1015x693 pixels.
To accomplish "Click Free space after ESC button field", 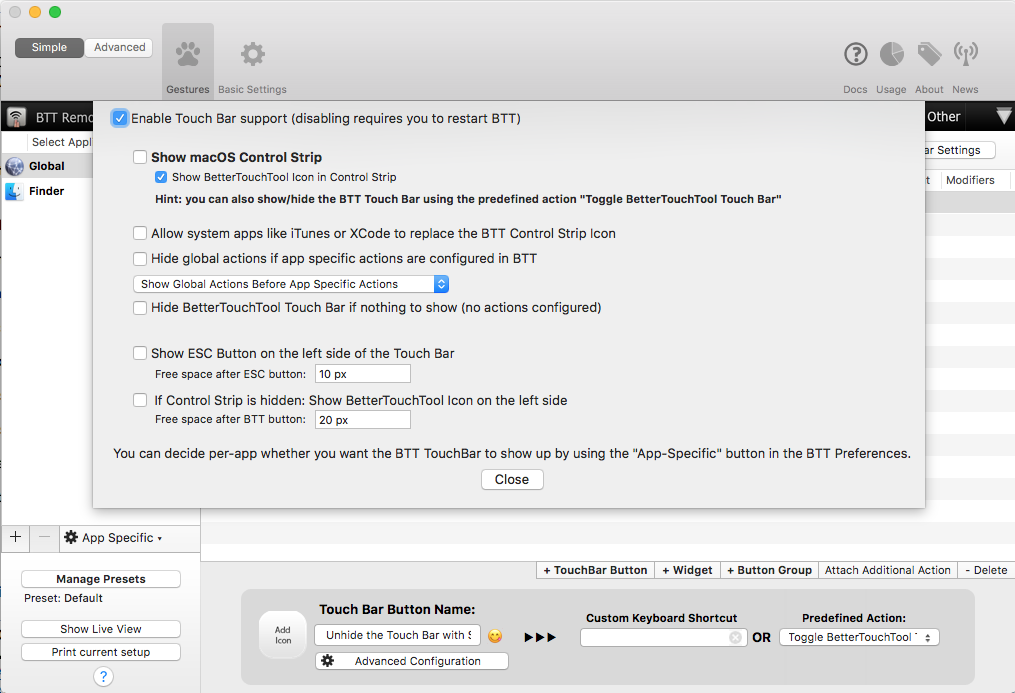I will pyautogui.click(x=362, y=374).
